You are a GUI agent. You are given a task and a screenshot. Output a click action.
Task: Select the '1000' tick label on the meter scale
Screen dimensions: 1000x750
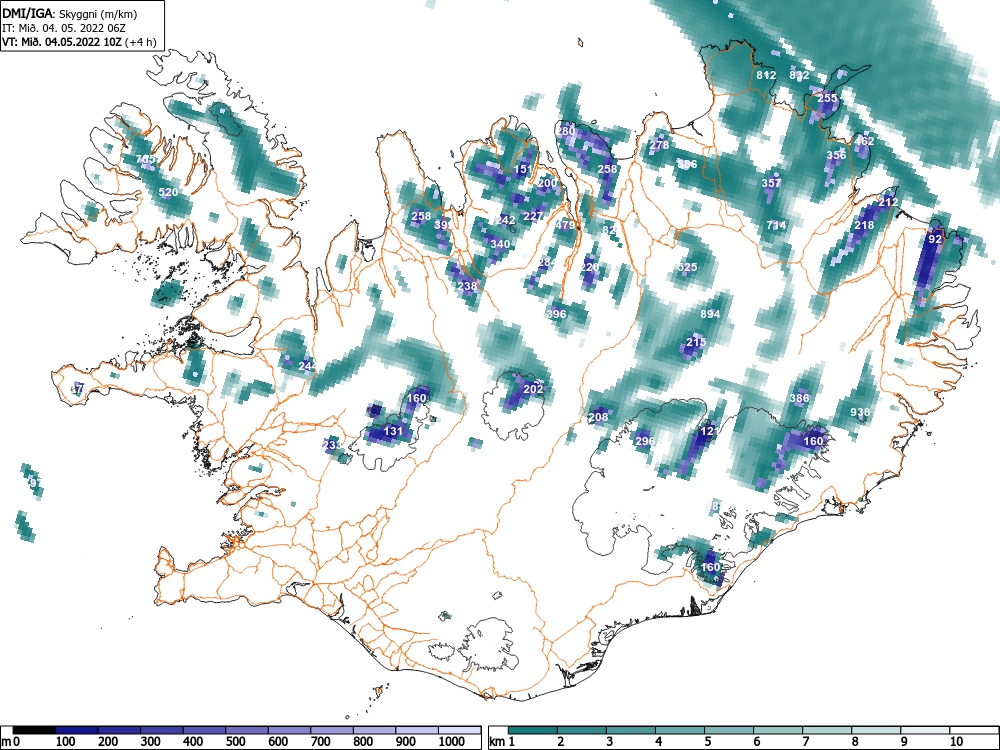[452, 742]
